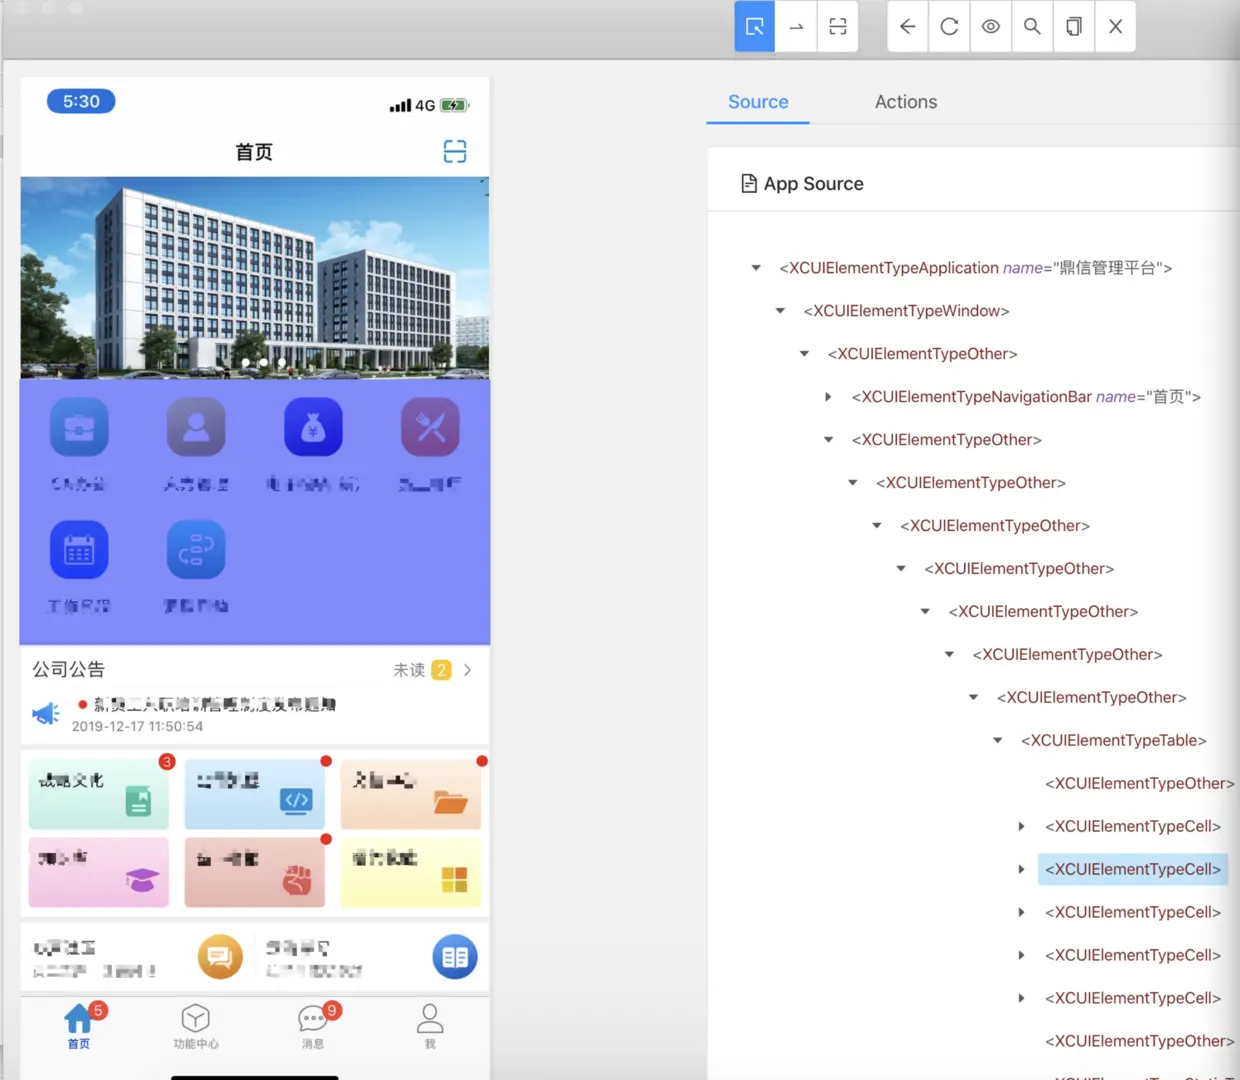
Task: Open the blue card with code icon
Action: tap(255, 794)
